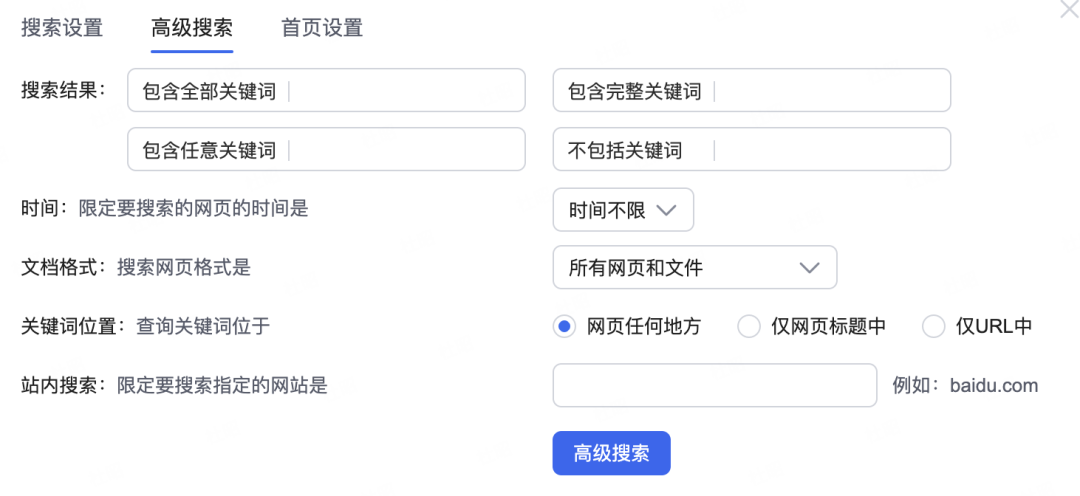Image resolution: width=1080 pixels, height=496 pixels.
Task: Choose the 仅URL中 radio option
Action: tap(933, 327)
